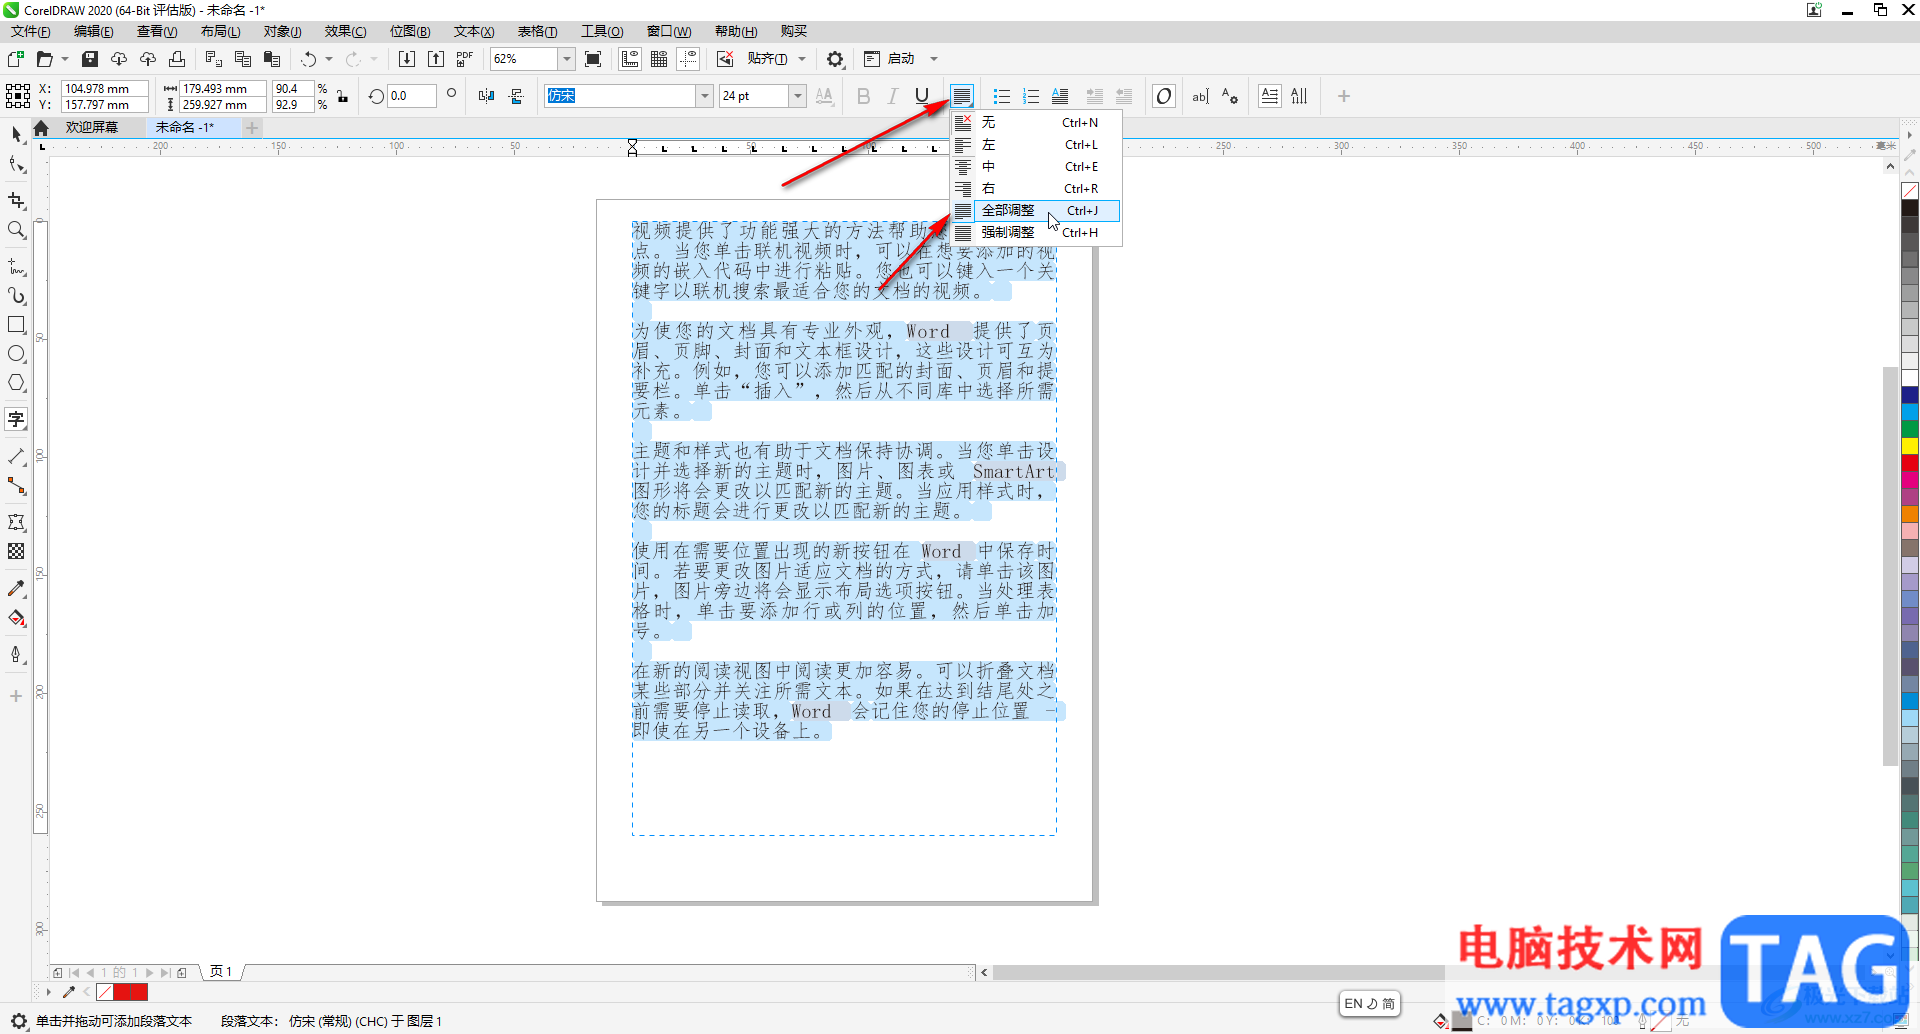Toggle Italic formatting
Image resolution: width=1920 pixels, height=1034 pixels.
pyautogui.click(x=893, y=96)
